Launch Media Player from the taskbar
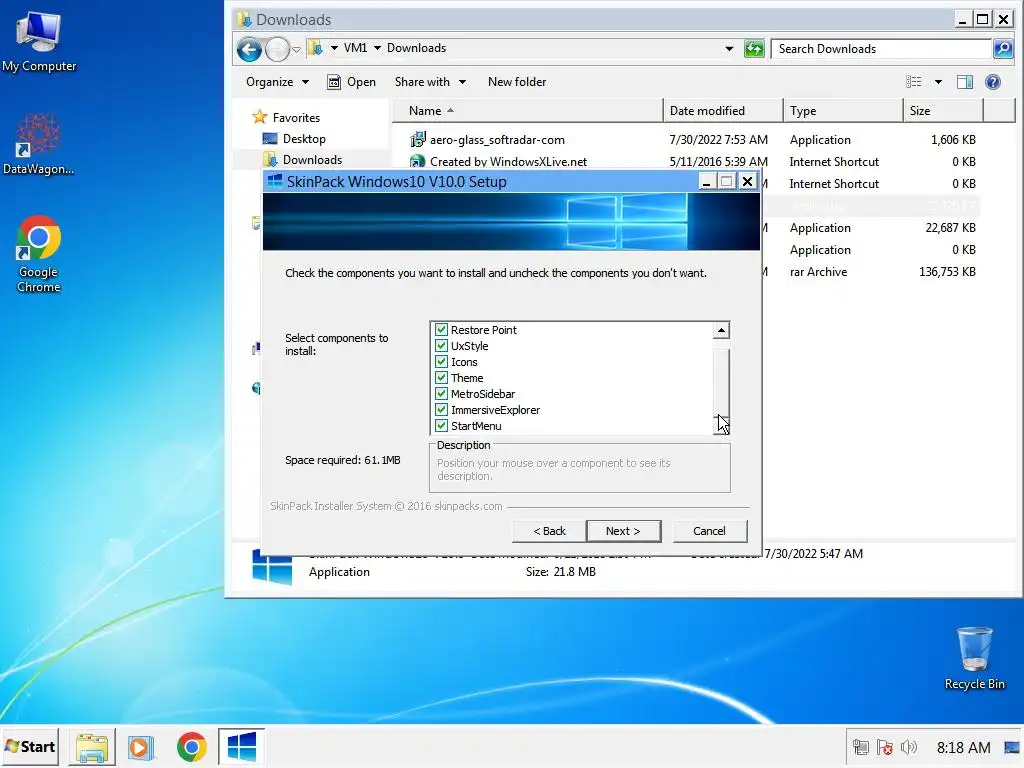 click(x=140, y=747)
